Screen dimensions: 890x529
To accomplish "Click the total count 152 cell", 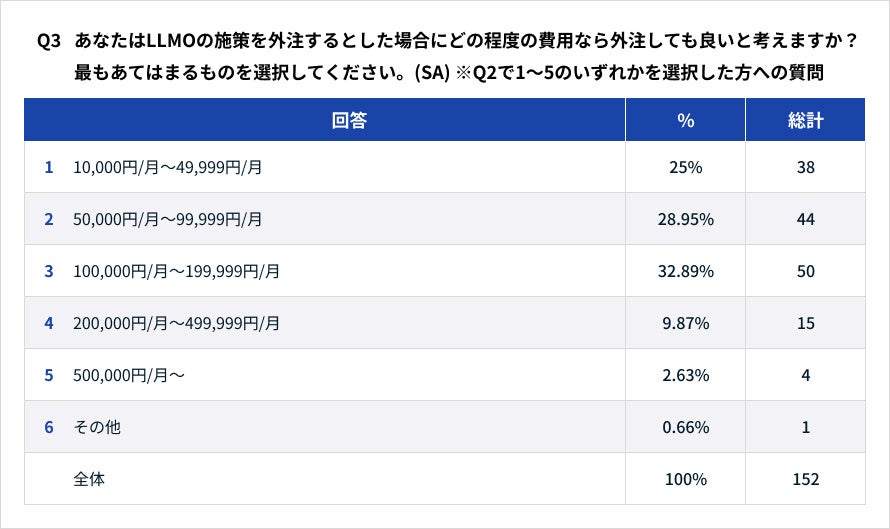I will tap(805, 479).
